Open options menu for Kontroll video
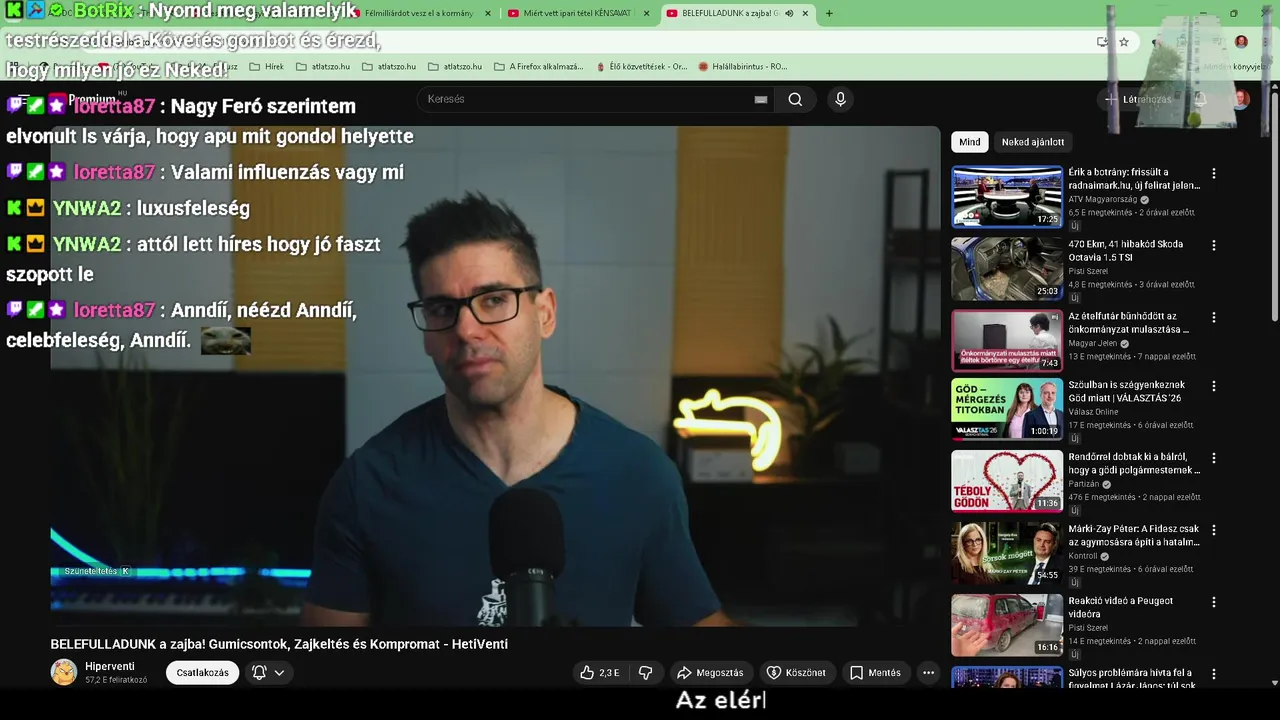Screen dimensions: 1280x720 (x=1214, y=530)
